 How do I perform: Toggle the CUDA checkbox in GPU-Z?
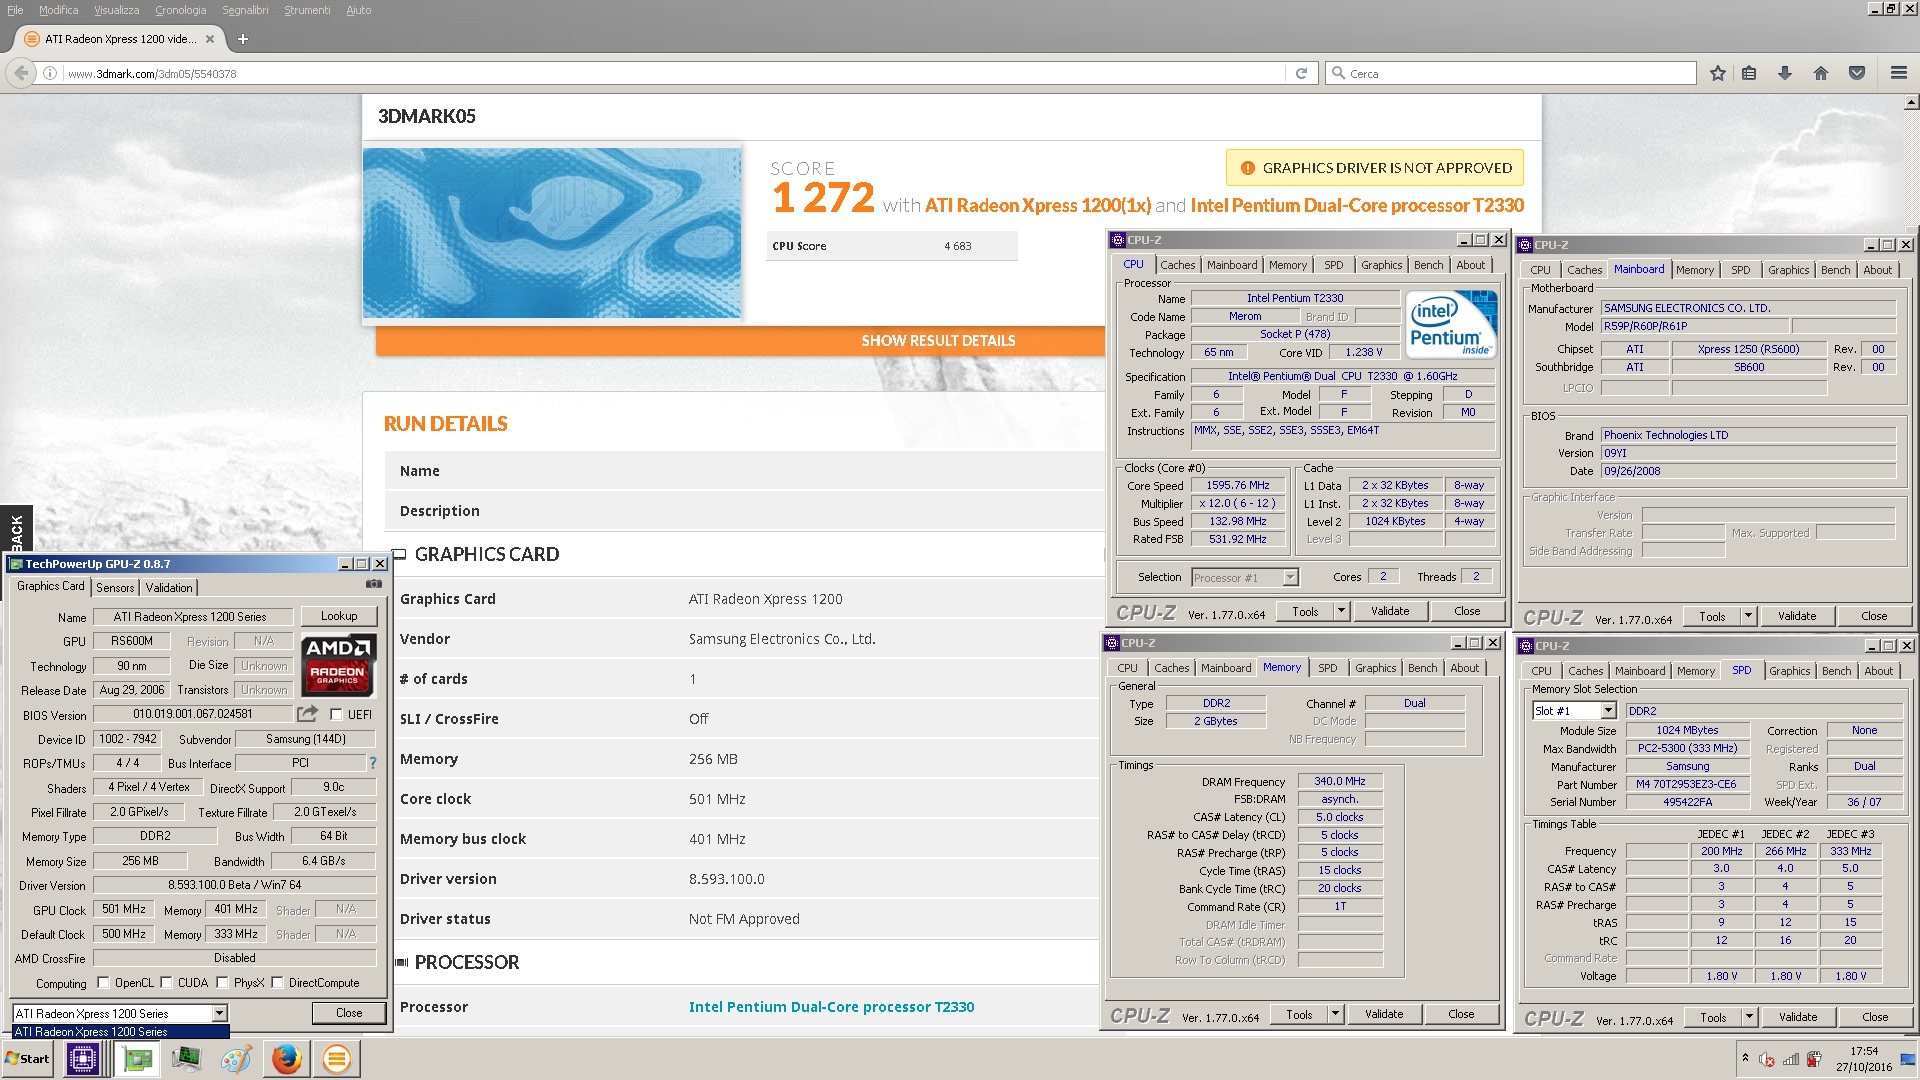166,982
